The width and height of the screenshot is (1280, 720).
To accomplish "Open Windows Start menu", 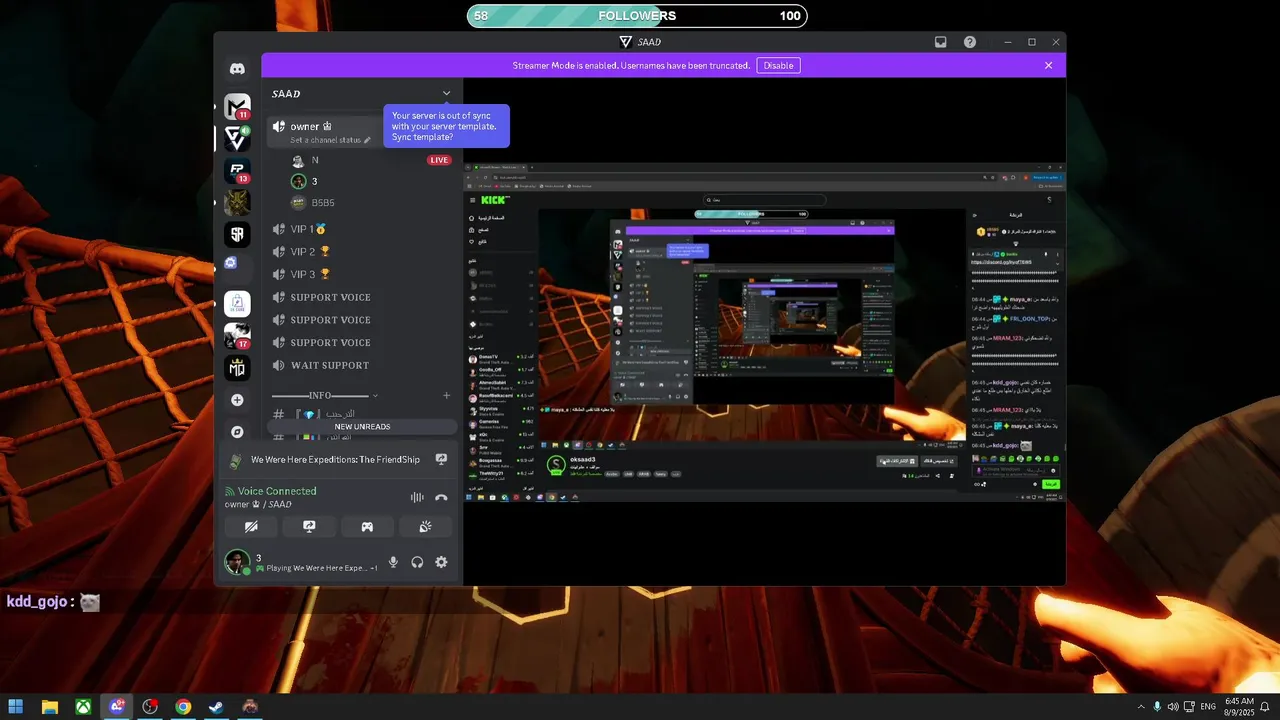I will coord(16,707).
